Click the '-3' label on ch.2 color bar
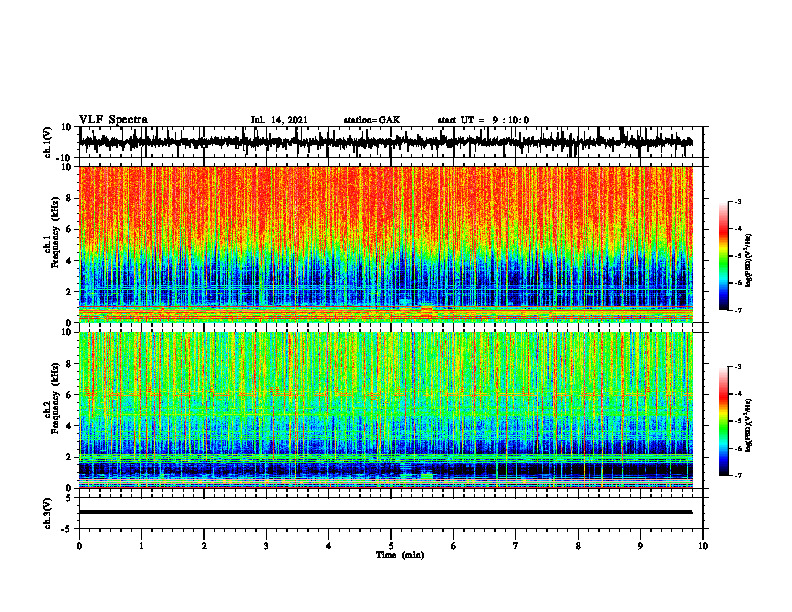This screenshot has width=792, height=612. pyautogui.click(x=736, y=367)
